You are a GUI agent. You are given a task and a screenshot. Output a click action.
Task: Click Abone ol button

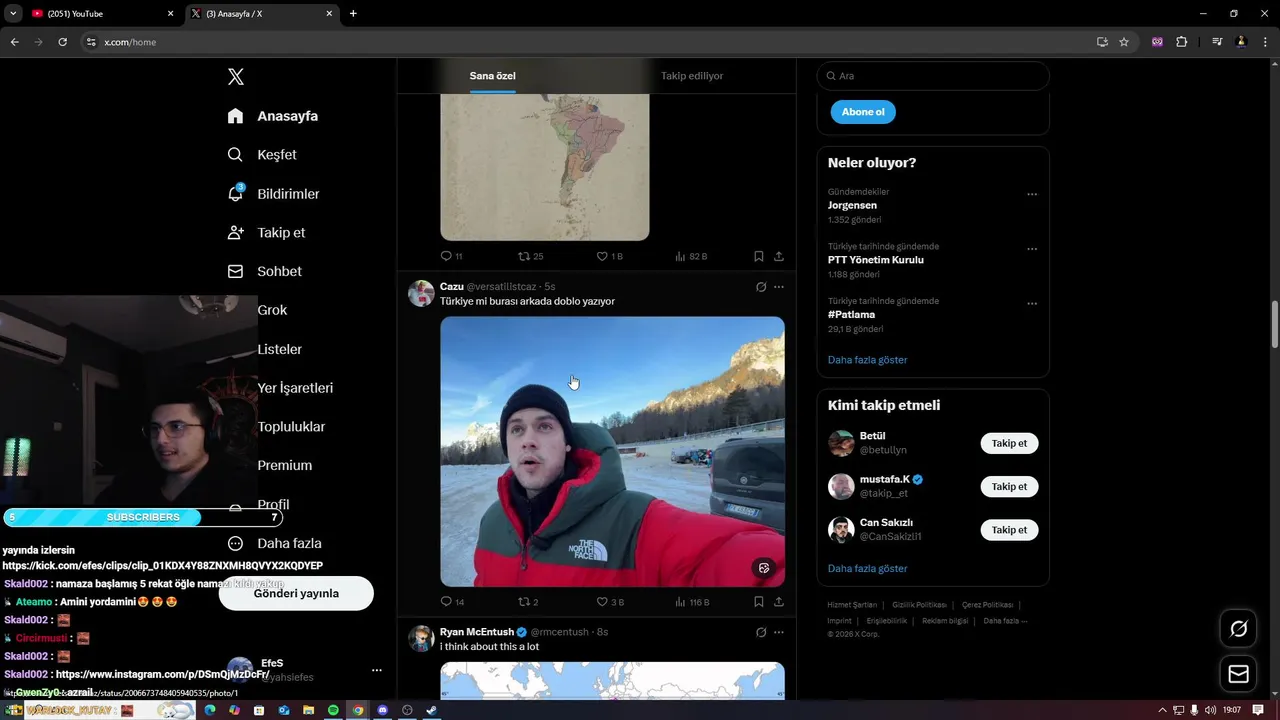click(x=863, y=112)
